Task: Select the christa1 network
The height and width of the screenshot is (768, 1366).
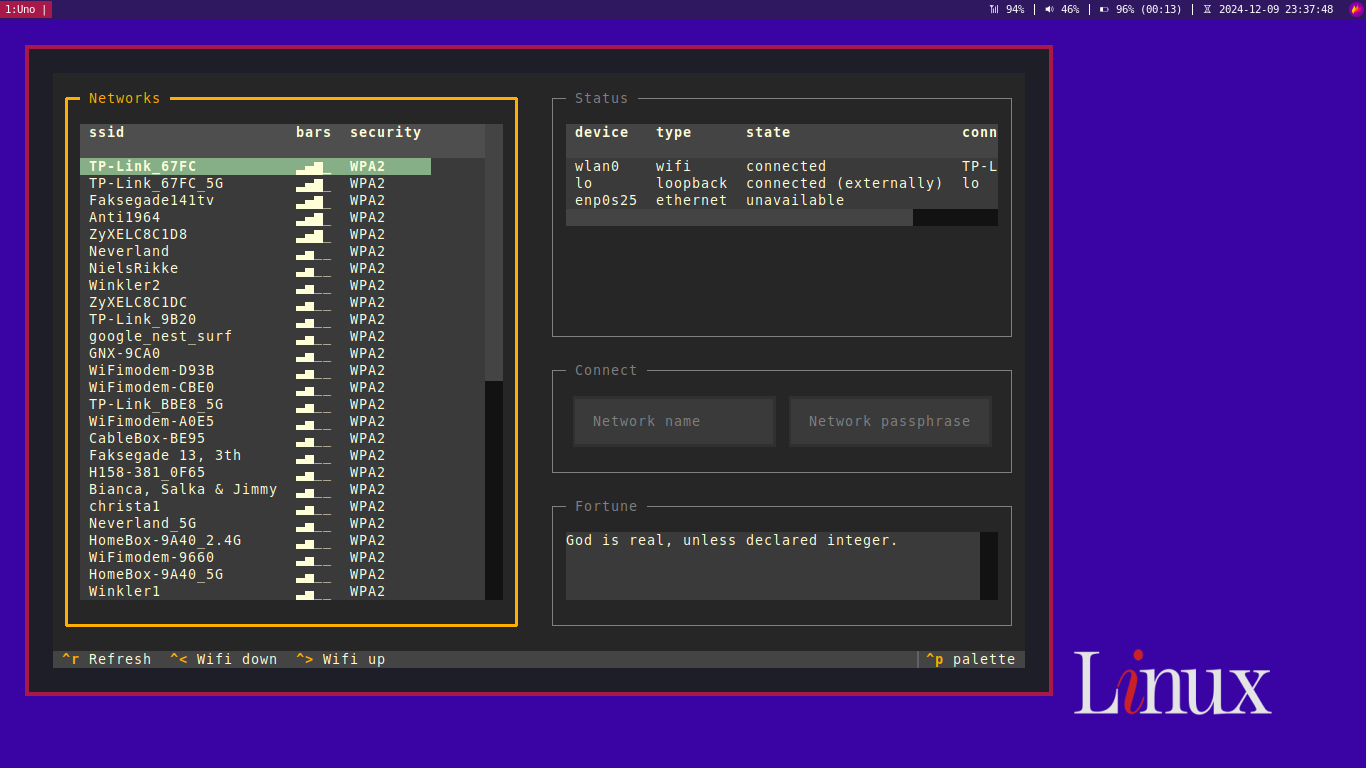Action: [x=255, y=506]
